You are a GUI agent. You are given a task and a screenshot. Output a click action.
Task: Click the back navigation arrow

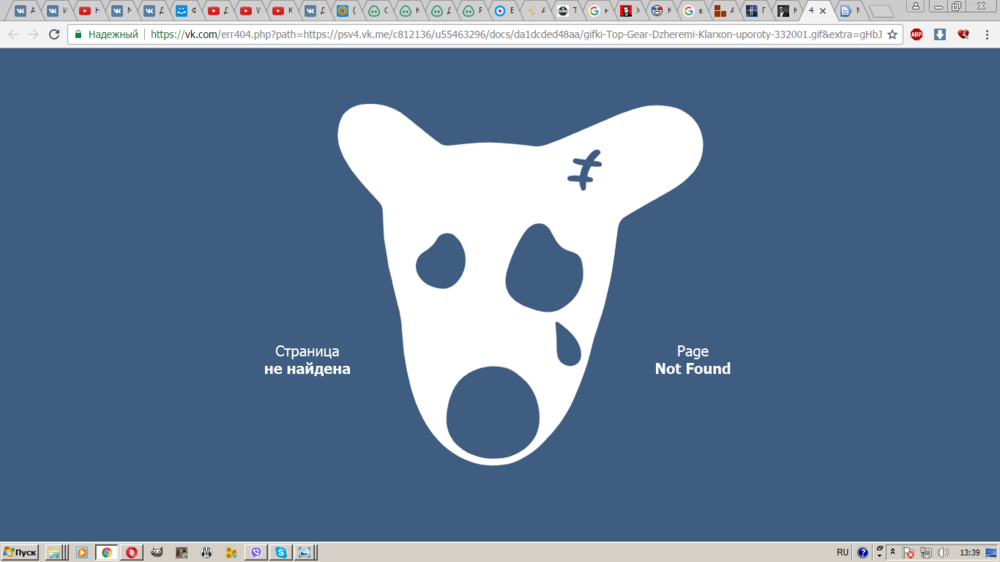13,34
